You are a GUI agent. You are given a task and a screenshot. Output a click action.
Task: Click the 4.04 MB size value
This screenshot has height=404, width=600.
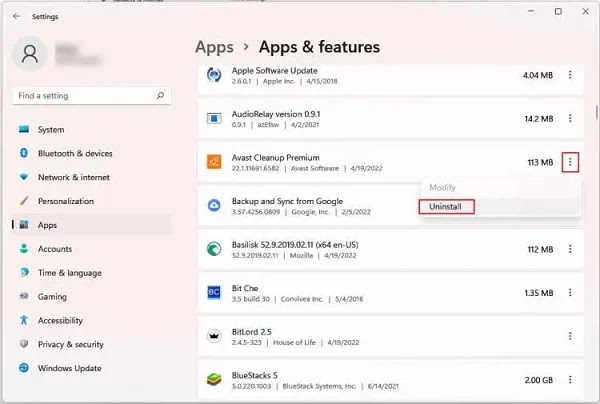click(538, 75)
